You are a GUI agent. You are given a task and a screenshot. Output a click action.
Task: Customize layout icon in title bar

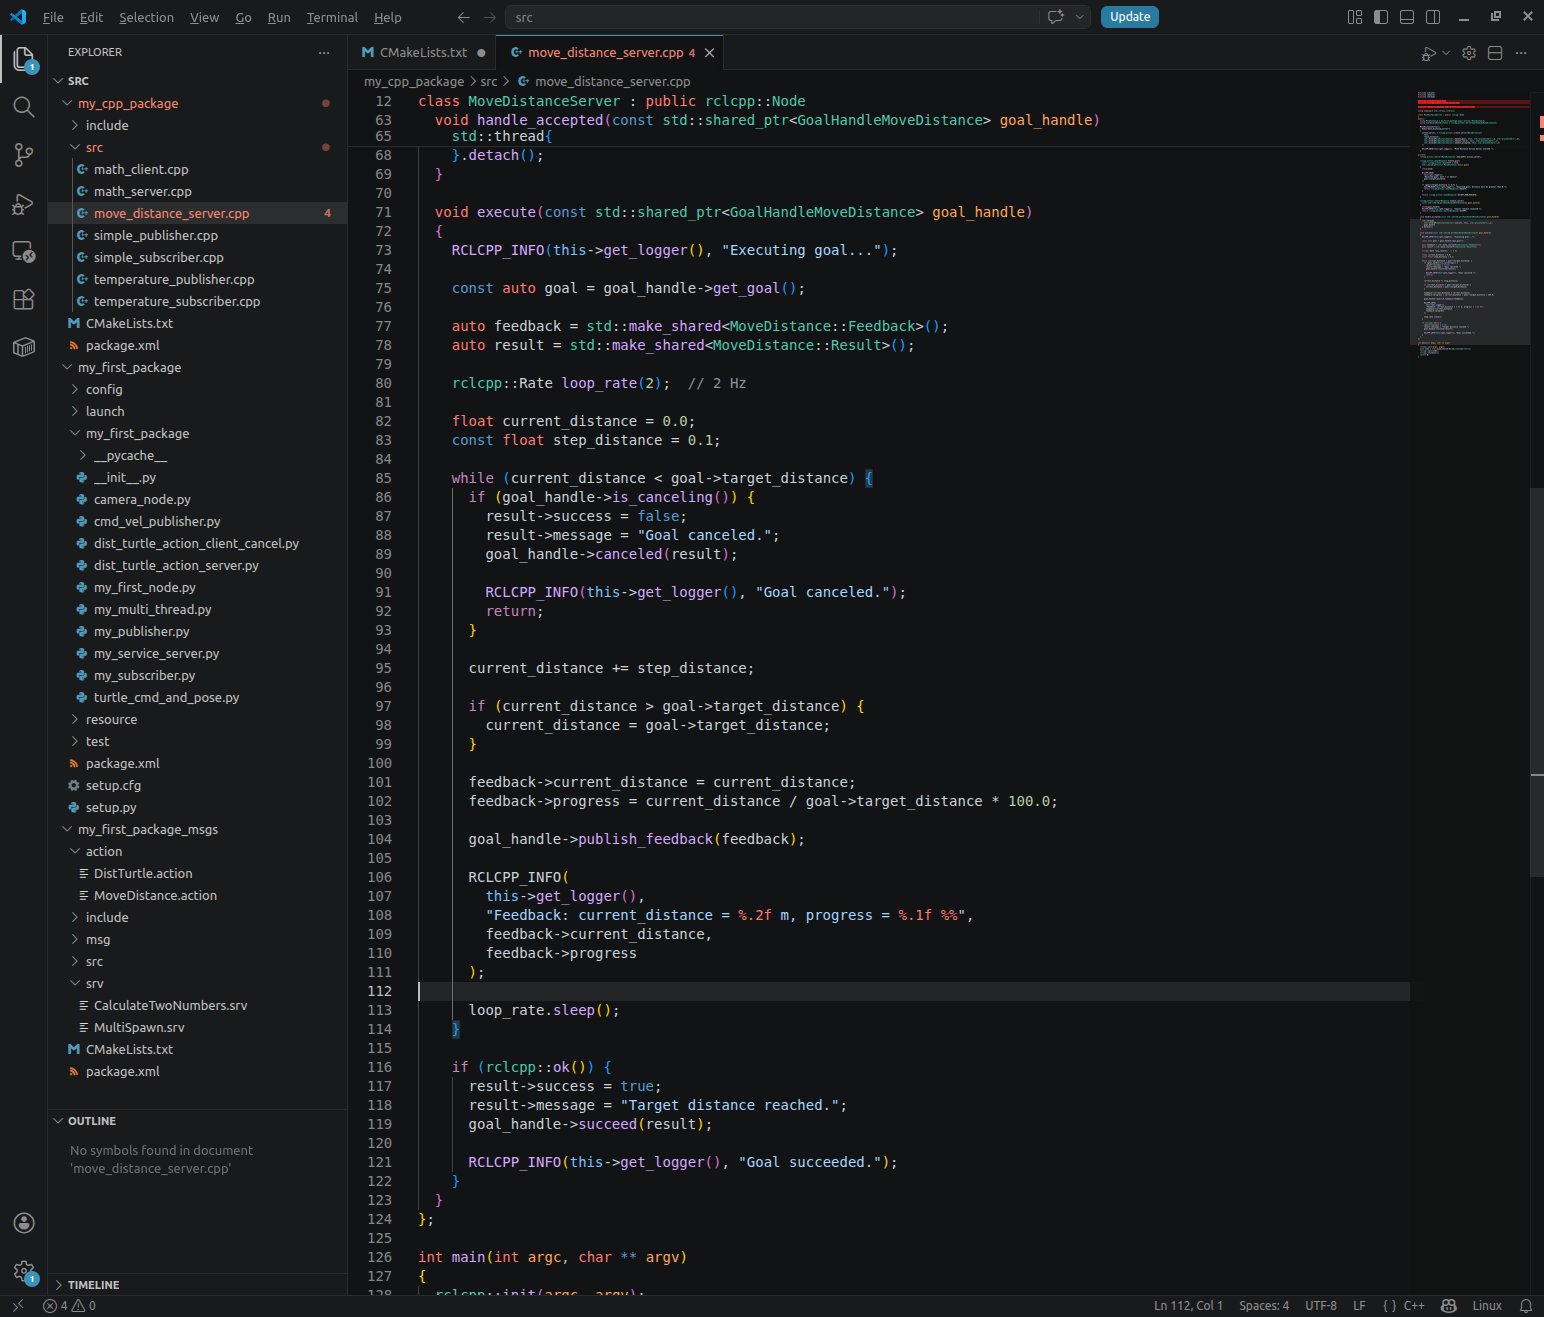(x=1355, y=17)
